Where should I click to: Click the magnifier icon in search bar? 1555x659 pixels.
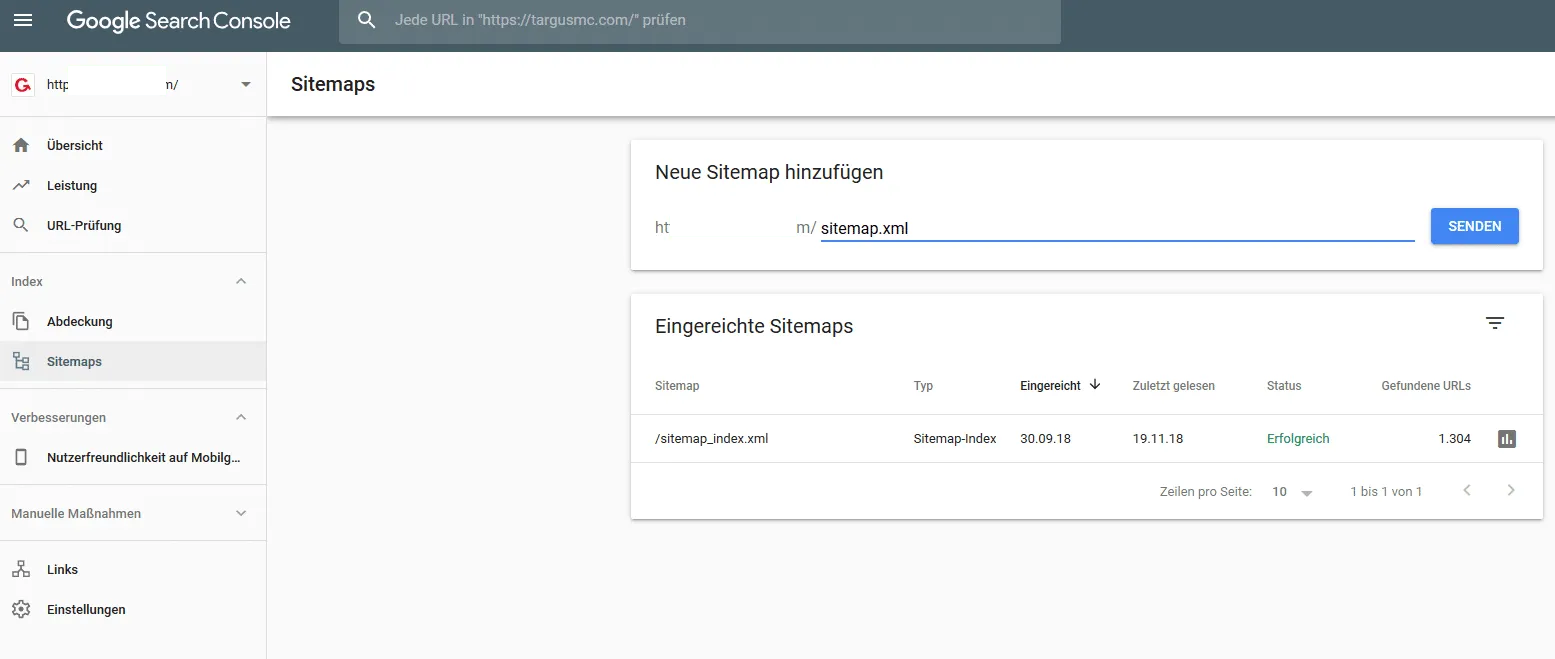pyautogui.click(x=367, y=20)
